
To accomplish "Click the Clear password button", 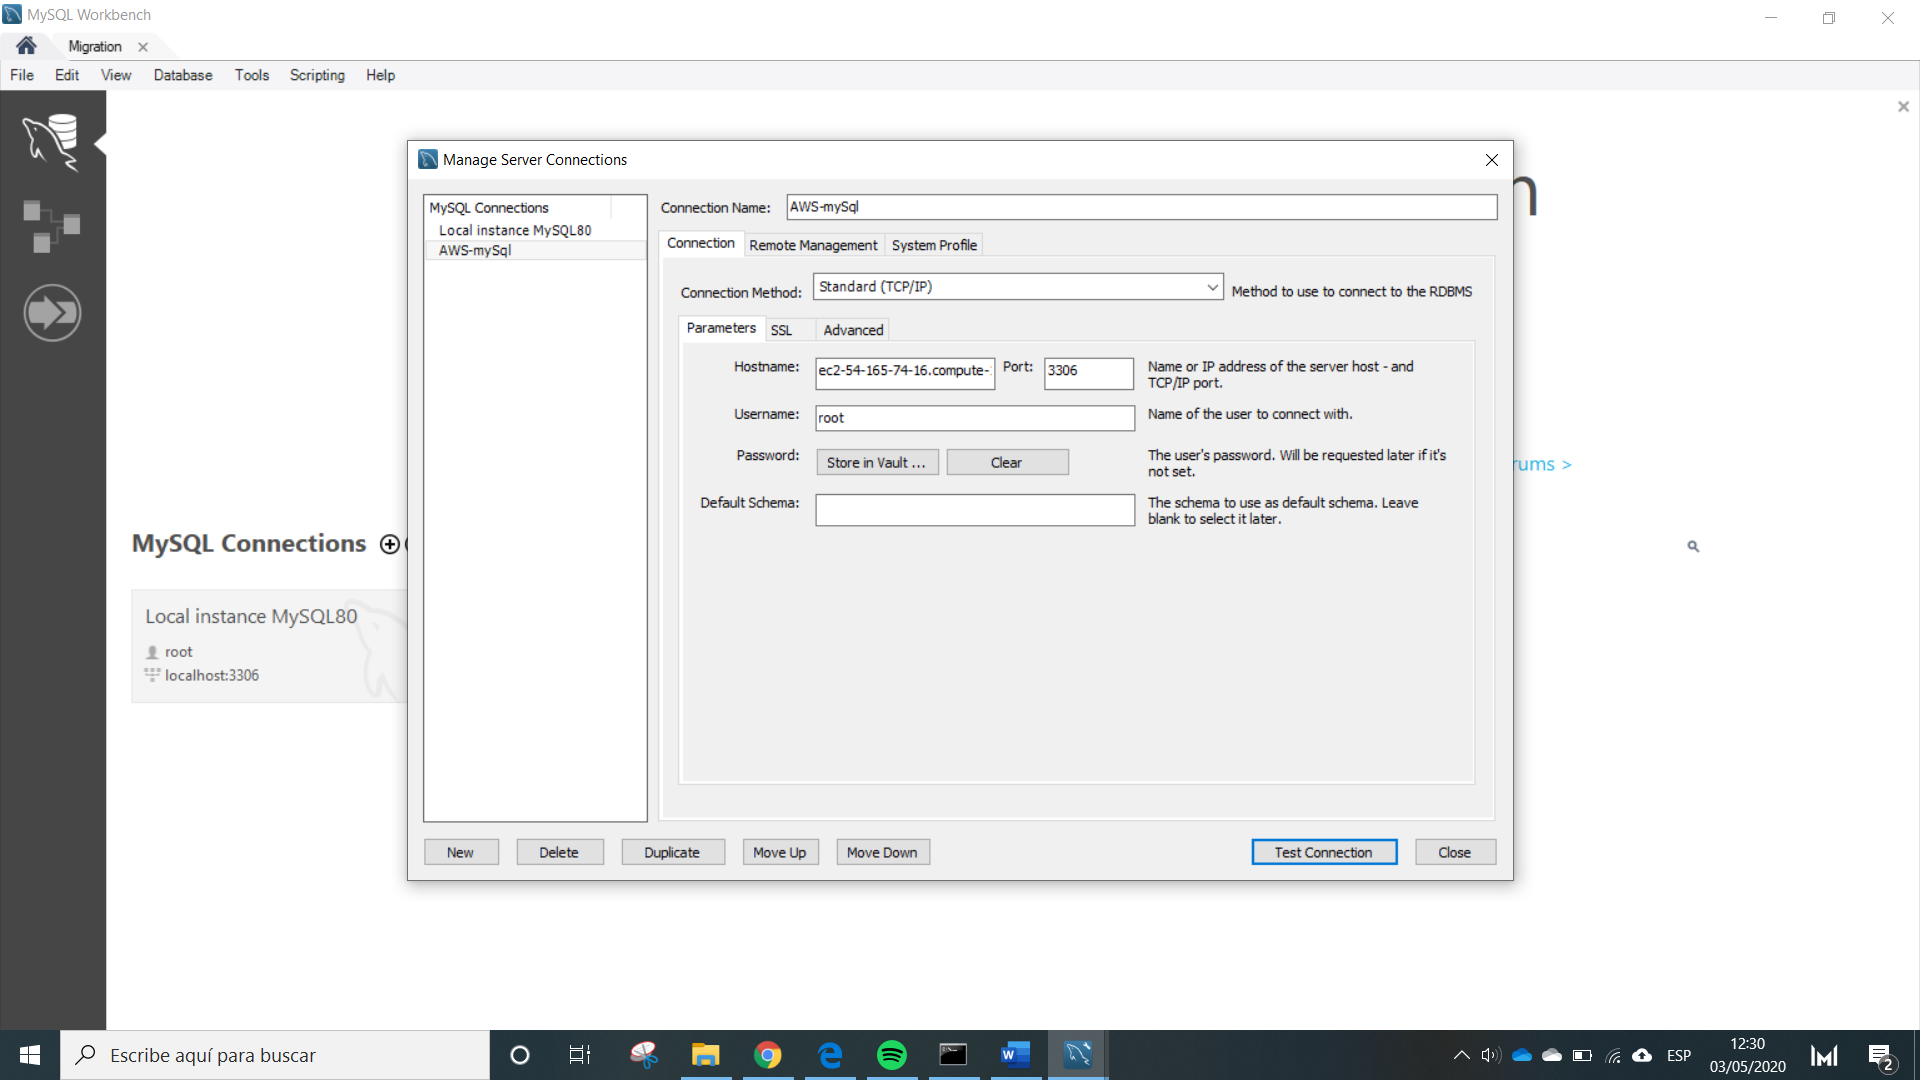I will tap(1007, 462).
